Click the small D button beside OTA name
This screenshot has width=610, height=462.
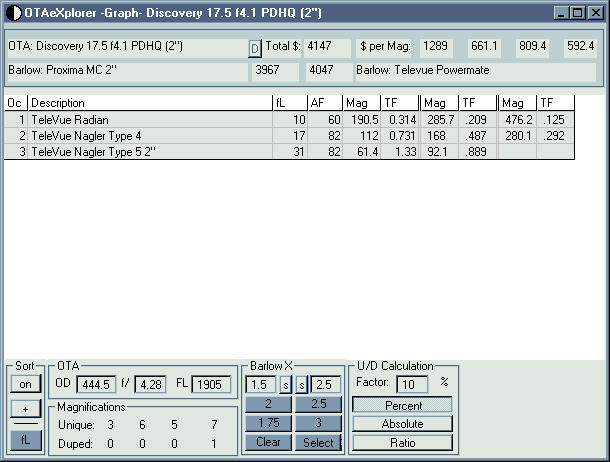coord(254,49)
